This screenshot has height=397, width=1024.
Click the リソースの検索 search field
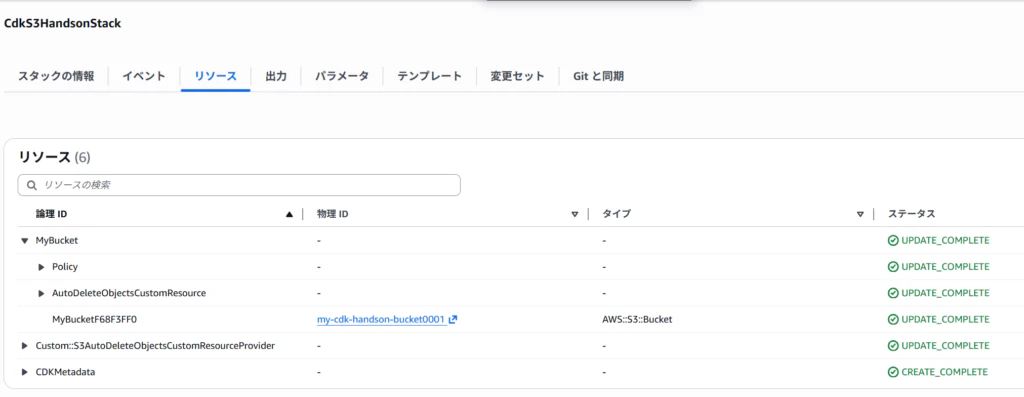(x=239, y=185)
